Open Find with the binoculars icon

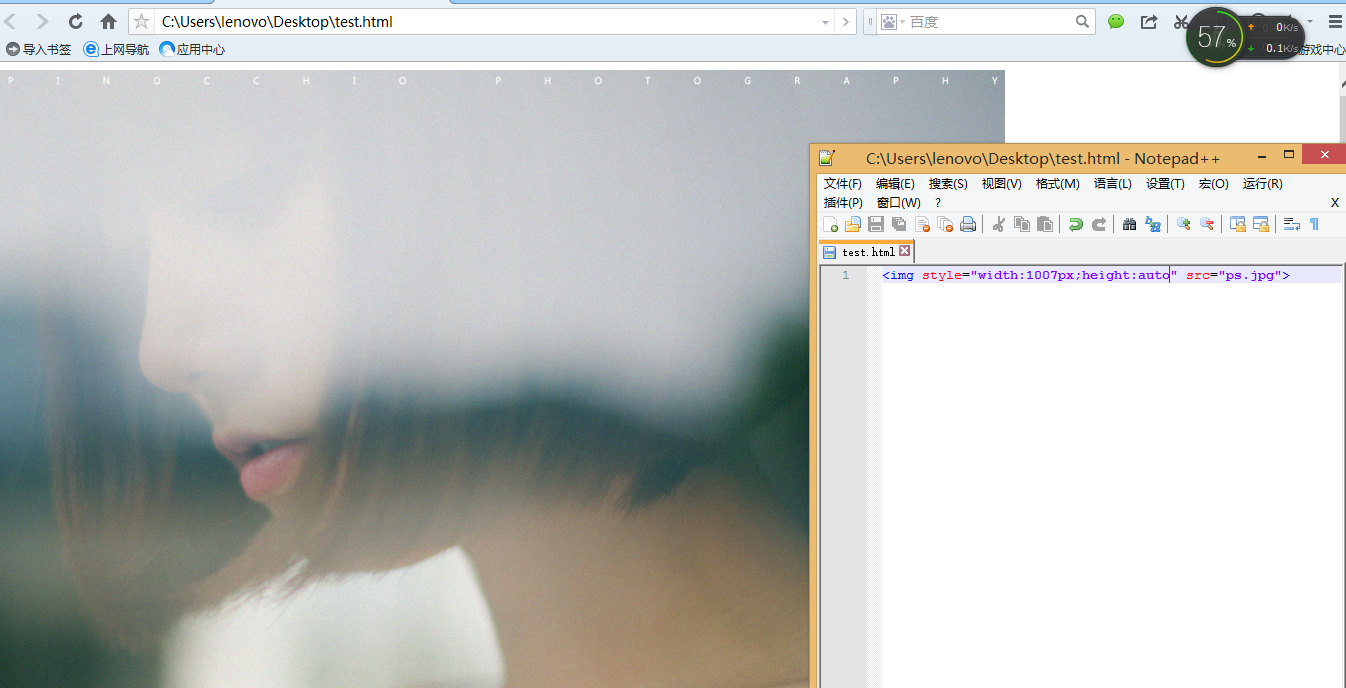[1130, 224]
